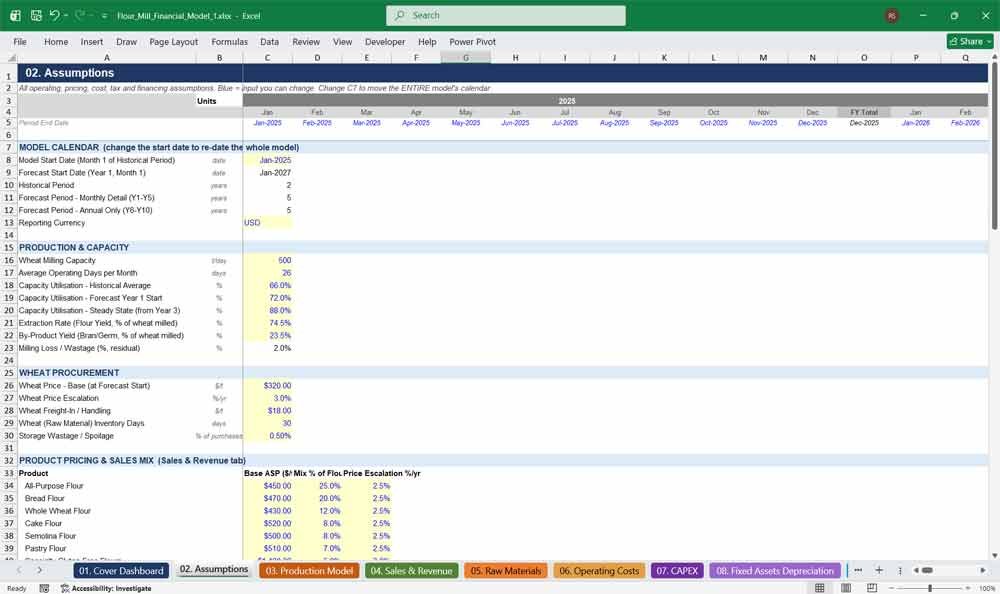Open the 07. CAPEX sheet tab
Viewport: 1000px width, 594px height.
[x=677, y=570]
